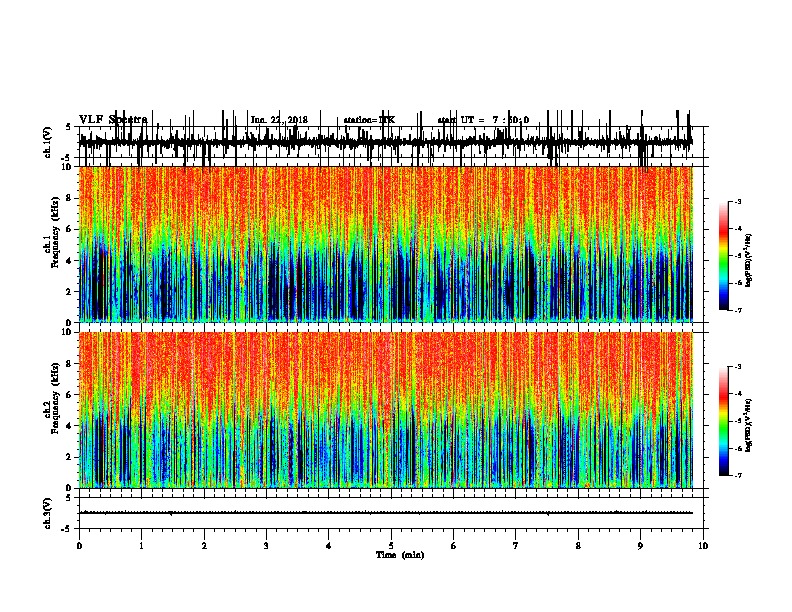Click time axis tick label "2"
Screen dimensions: 792x612
point(204,546)
